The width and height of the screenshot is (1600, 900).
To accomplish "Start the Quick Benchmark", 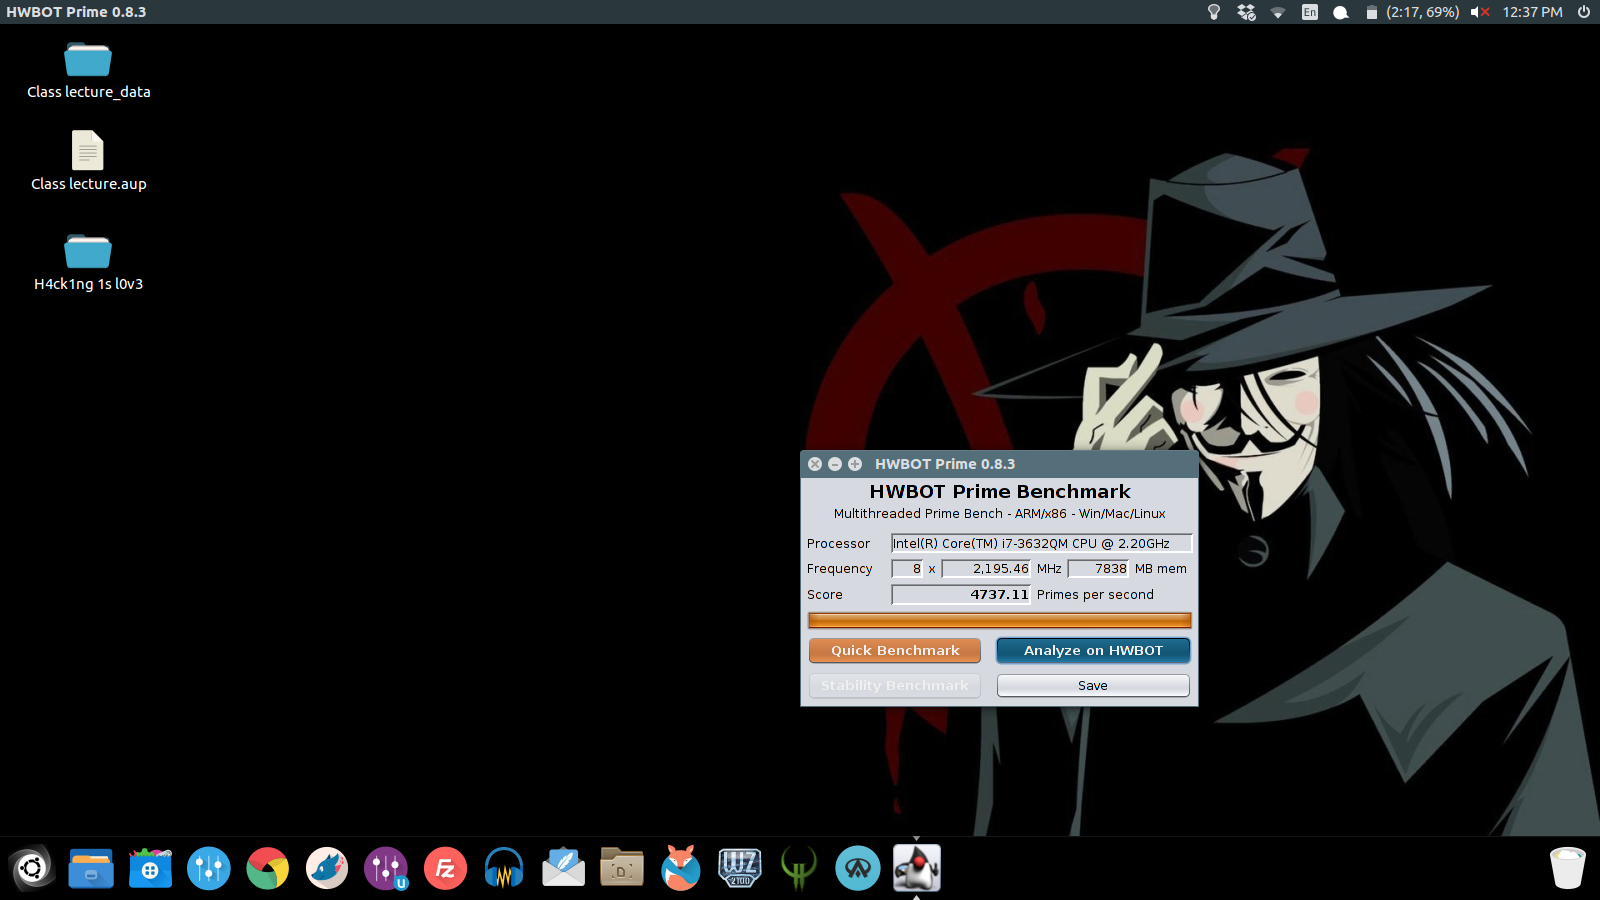I will click(x=895, y=650).
